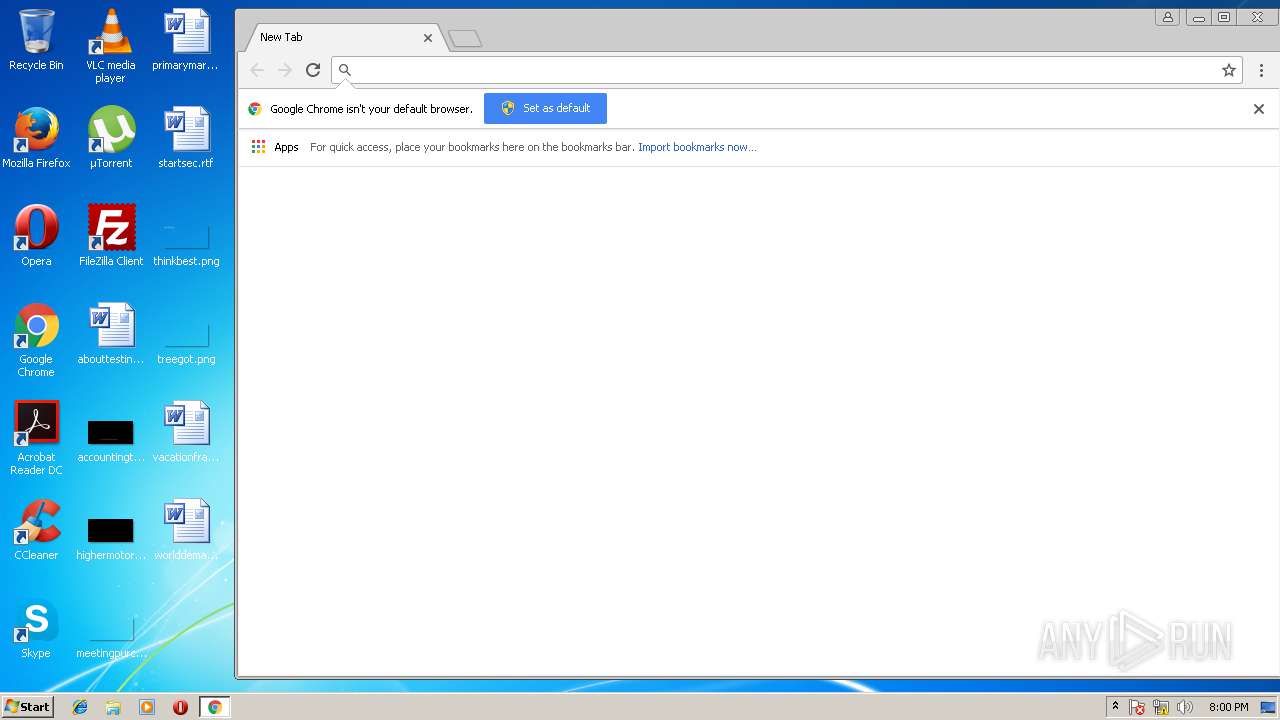The image size is (1280, 720).
Task: Select the treegot.png file icon
Action: point(185,344)
